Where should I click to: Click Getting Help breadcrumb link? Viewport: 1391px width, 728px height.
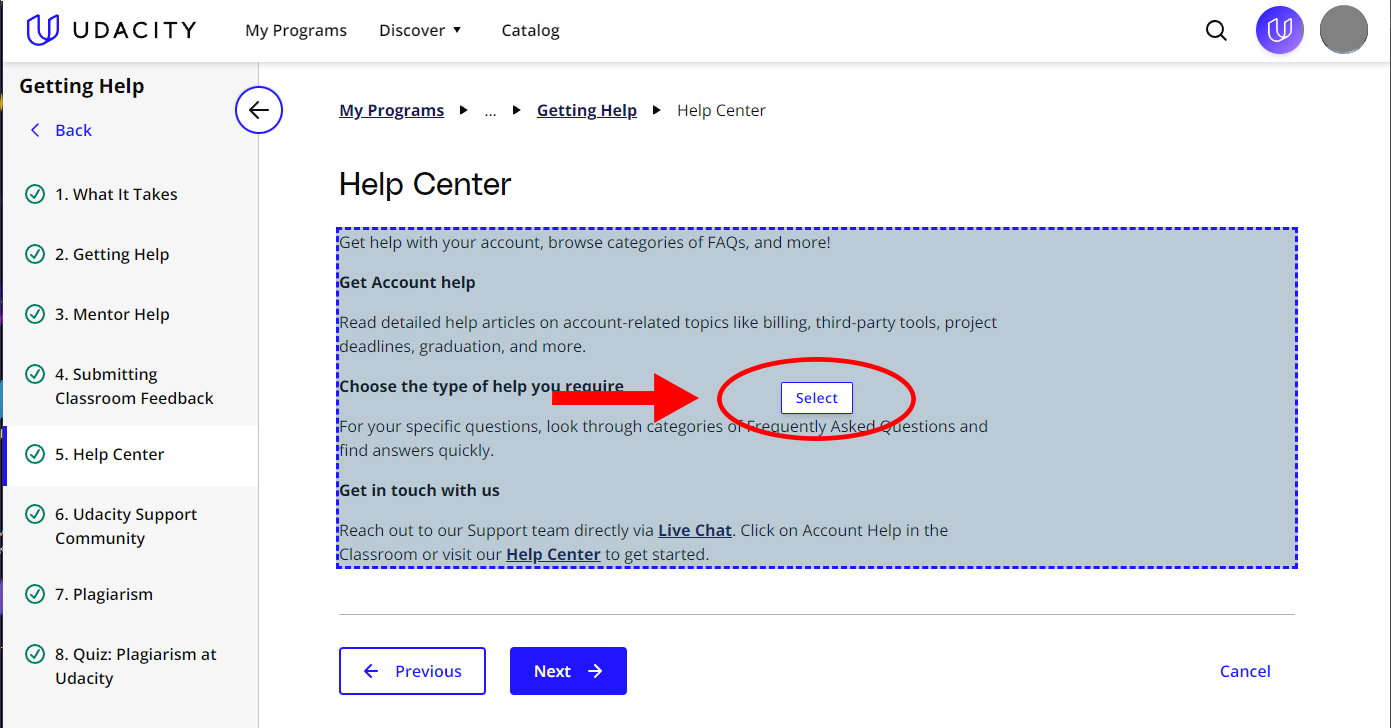pyautogui.click(x=587, y=111)
